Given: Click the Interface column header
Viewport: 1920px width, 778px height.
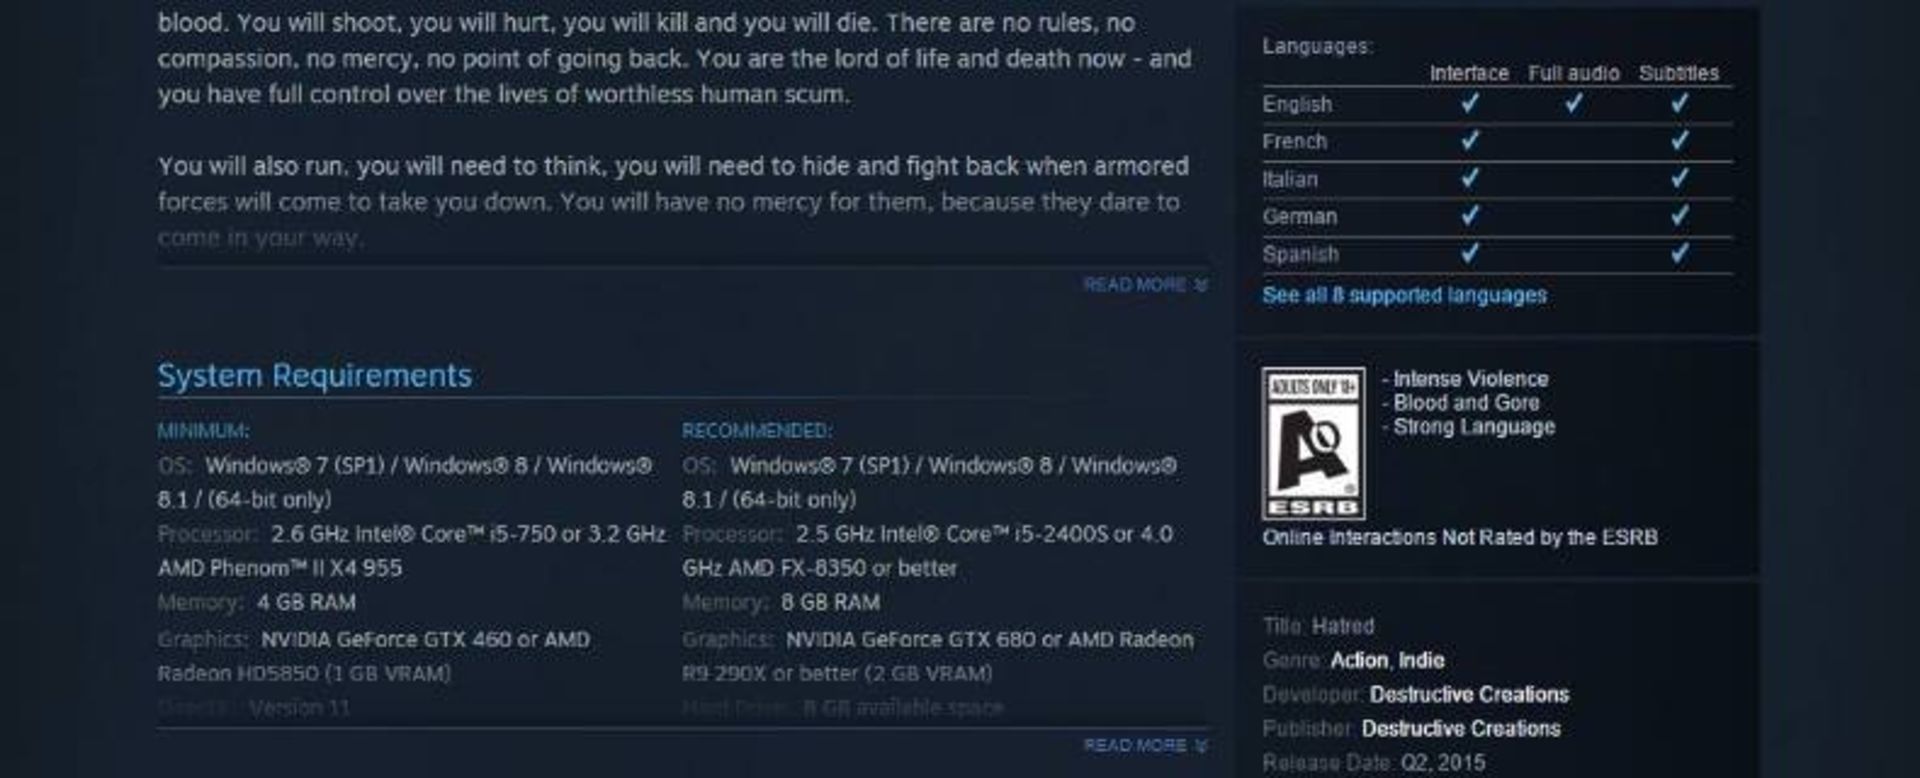Looking at the screenshot, I should (1469, 73).
